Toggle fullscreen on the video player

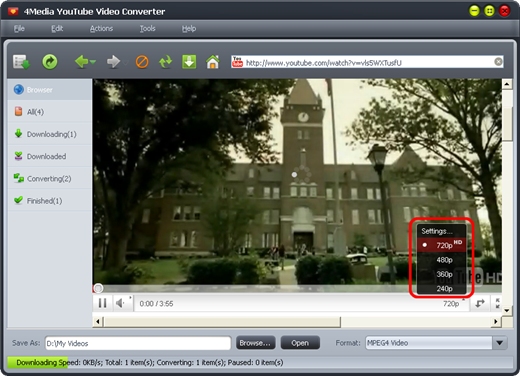coord(497,303)
